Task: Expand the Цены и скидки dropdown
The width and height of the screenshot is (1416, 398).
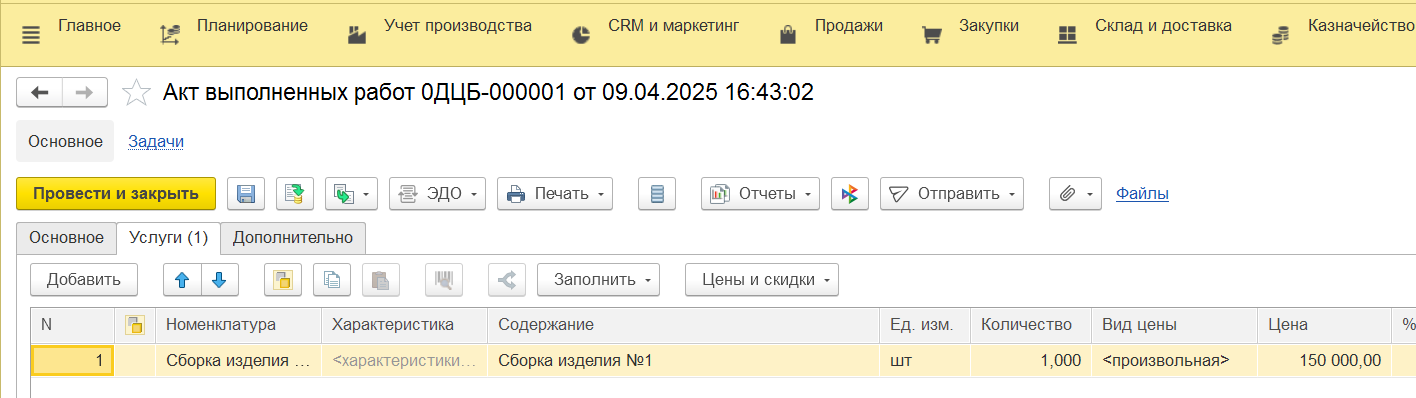Action: 762,280
